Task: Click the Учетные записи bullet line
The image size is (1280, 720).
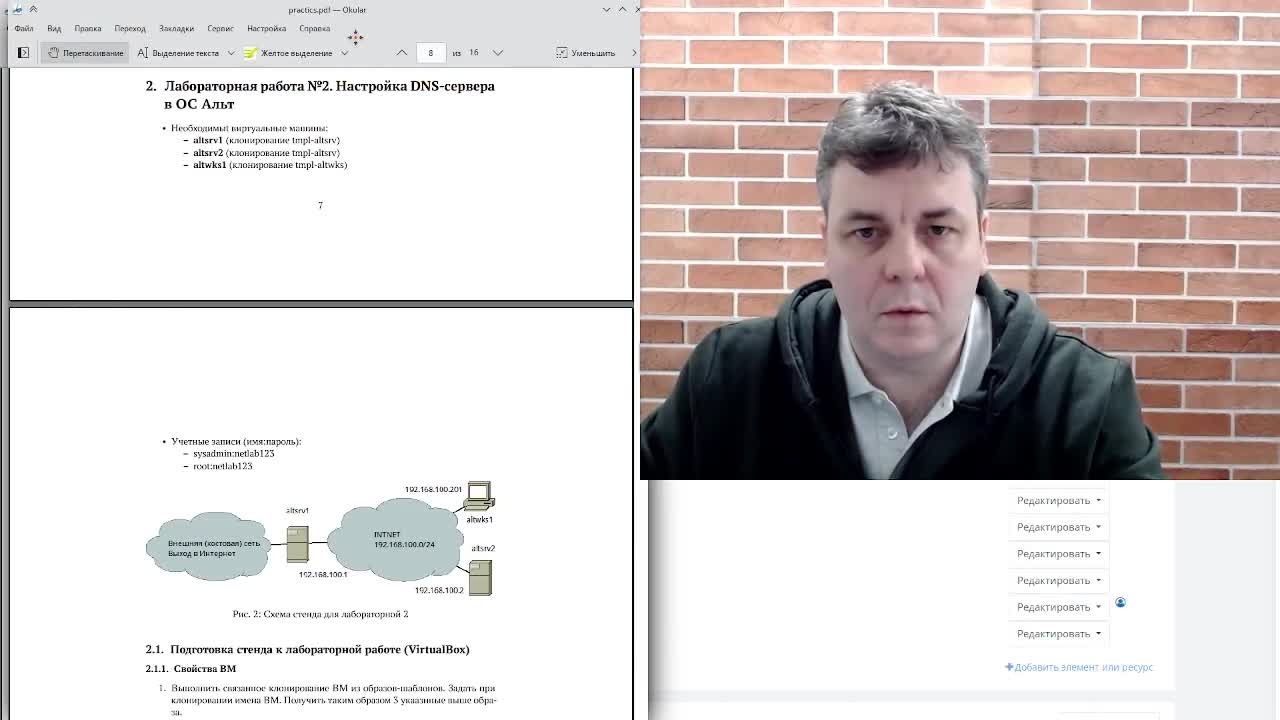Action: [236, 441]
